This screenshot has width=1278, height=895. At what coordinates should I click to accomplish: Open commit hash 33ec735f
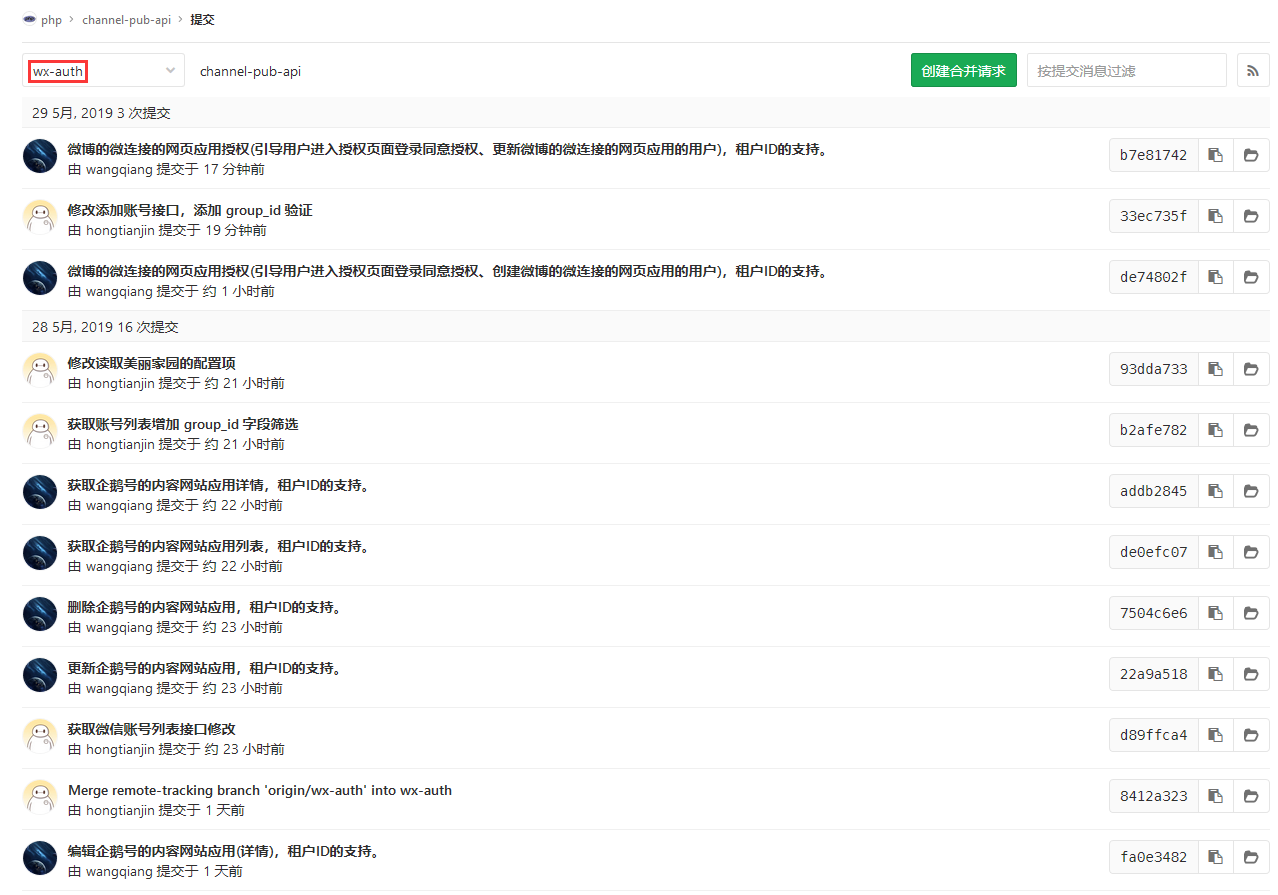1153,216
